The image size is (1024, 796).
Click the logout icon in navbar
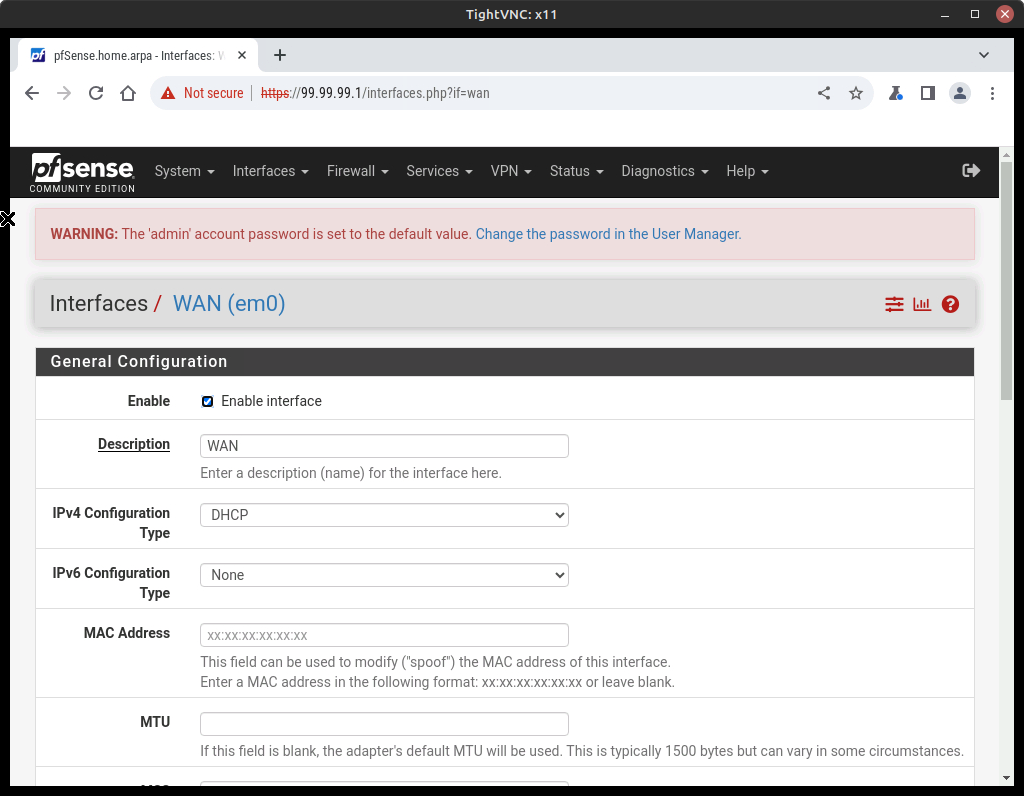[971, 171]
